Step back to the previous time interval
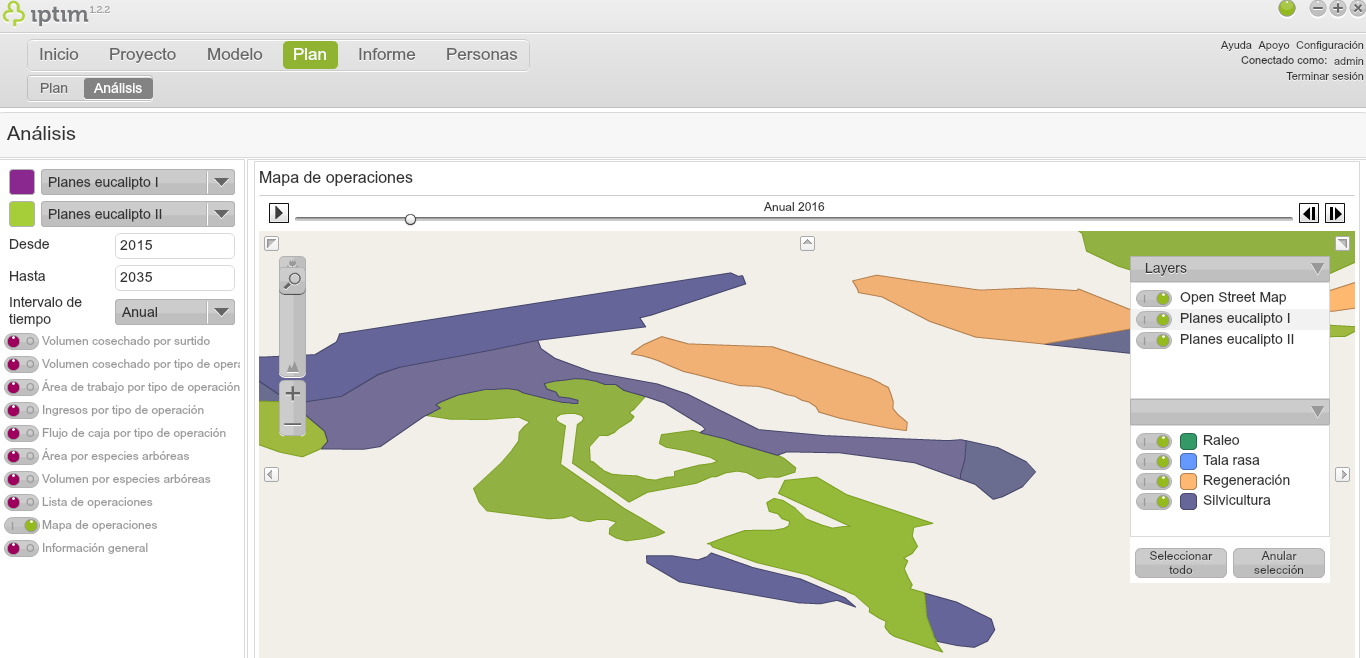This screenshot has width=1366, height=658. pos(1308,213)
